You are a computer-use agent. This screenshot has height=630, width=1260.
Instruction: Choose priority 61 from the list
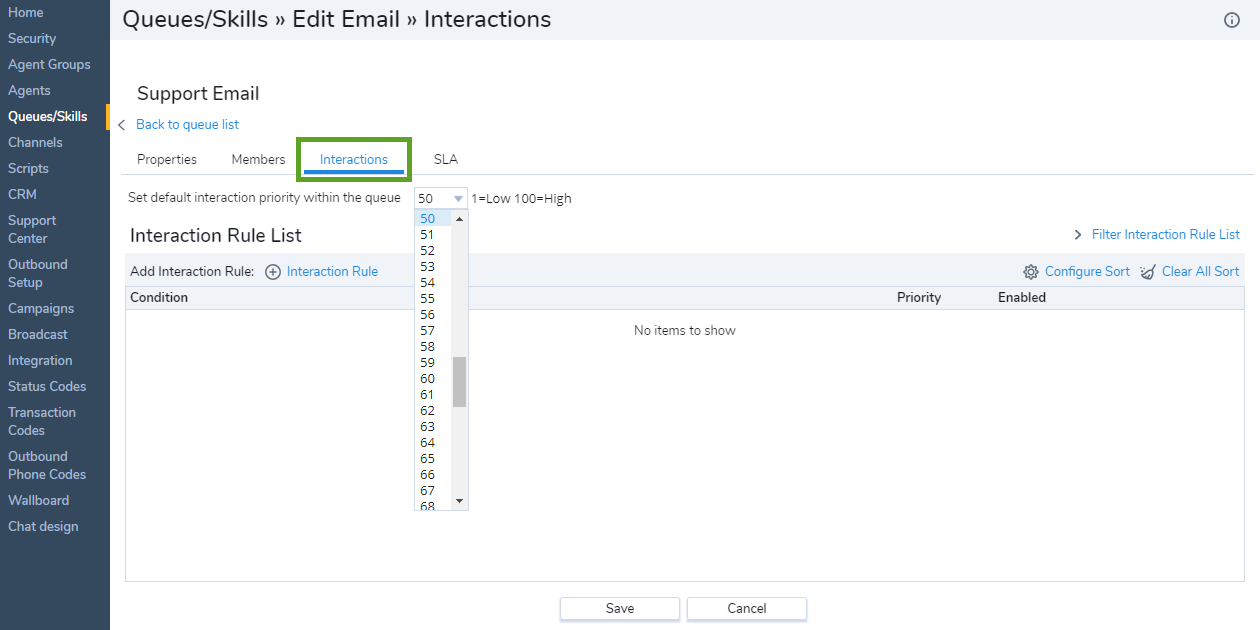pos(433,394)
